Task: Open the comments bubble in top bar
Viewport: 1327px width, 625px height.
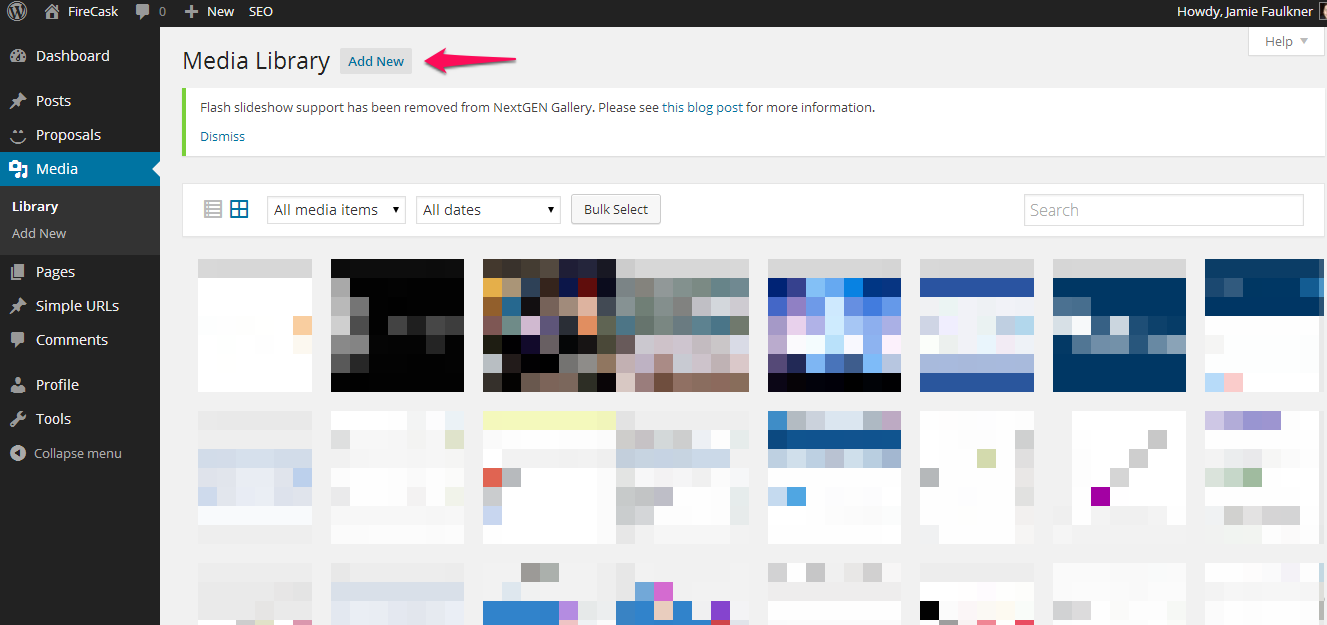Action: pyautogui.click(x=143, y=11)
